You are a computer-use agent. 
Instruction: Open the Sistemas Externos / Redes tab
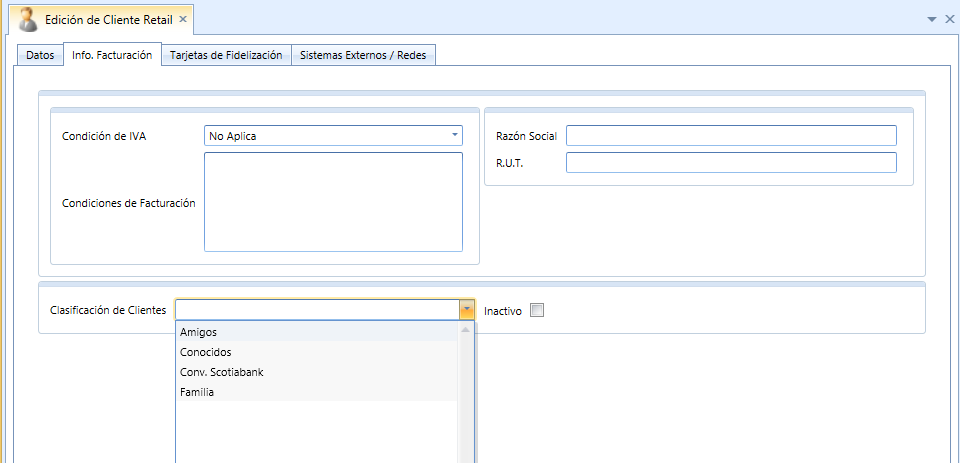point(363,55)
